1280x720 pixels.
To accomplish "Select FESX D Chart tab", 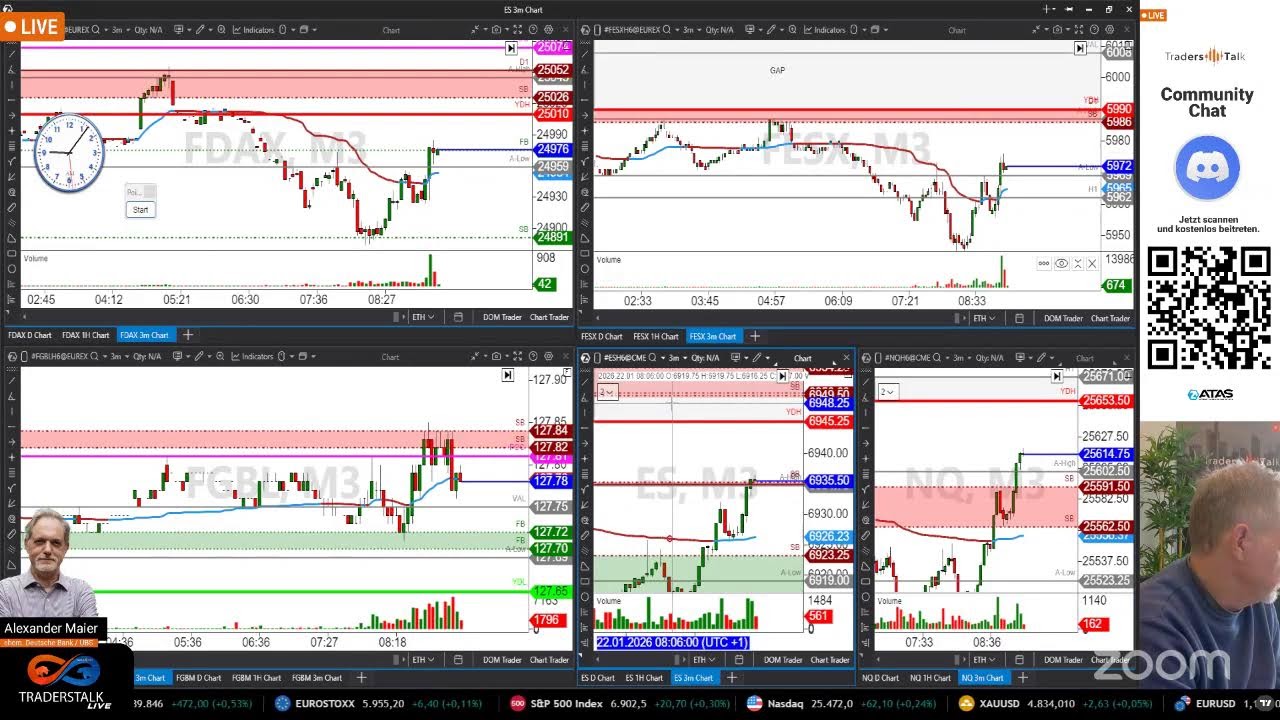I will click(x=602, y=336).
